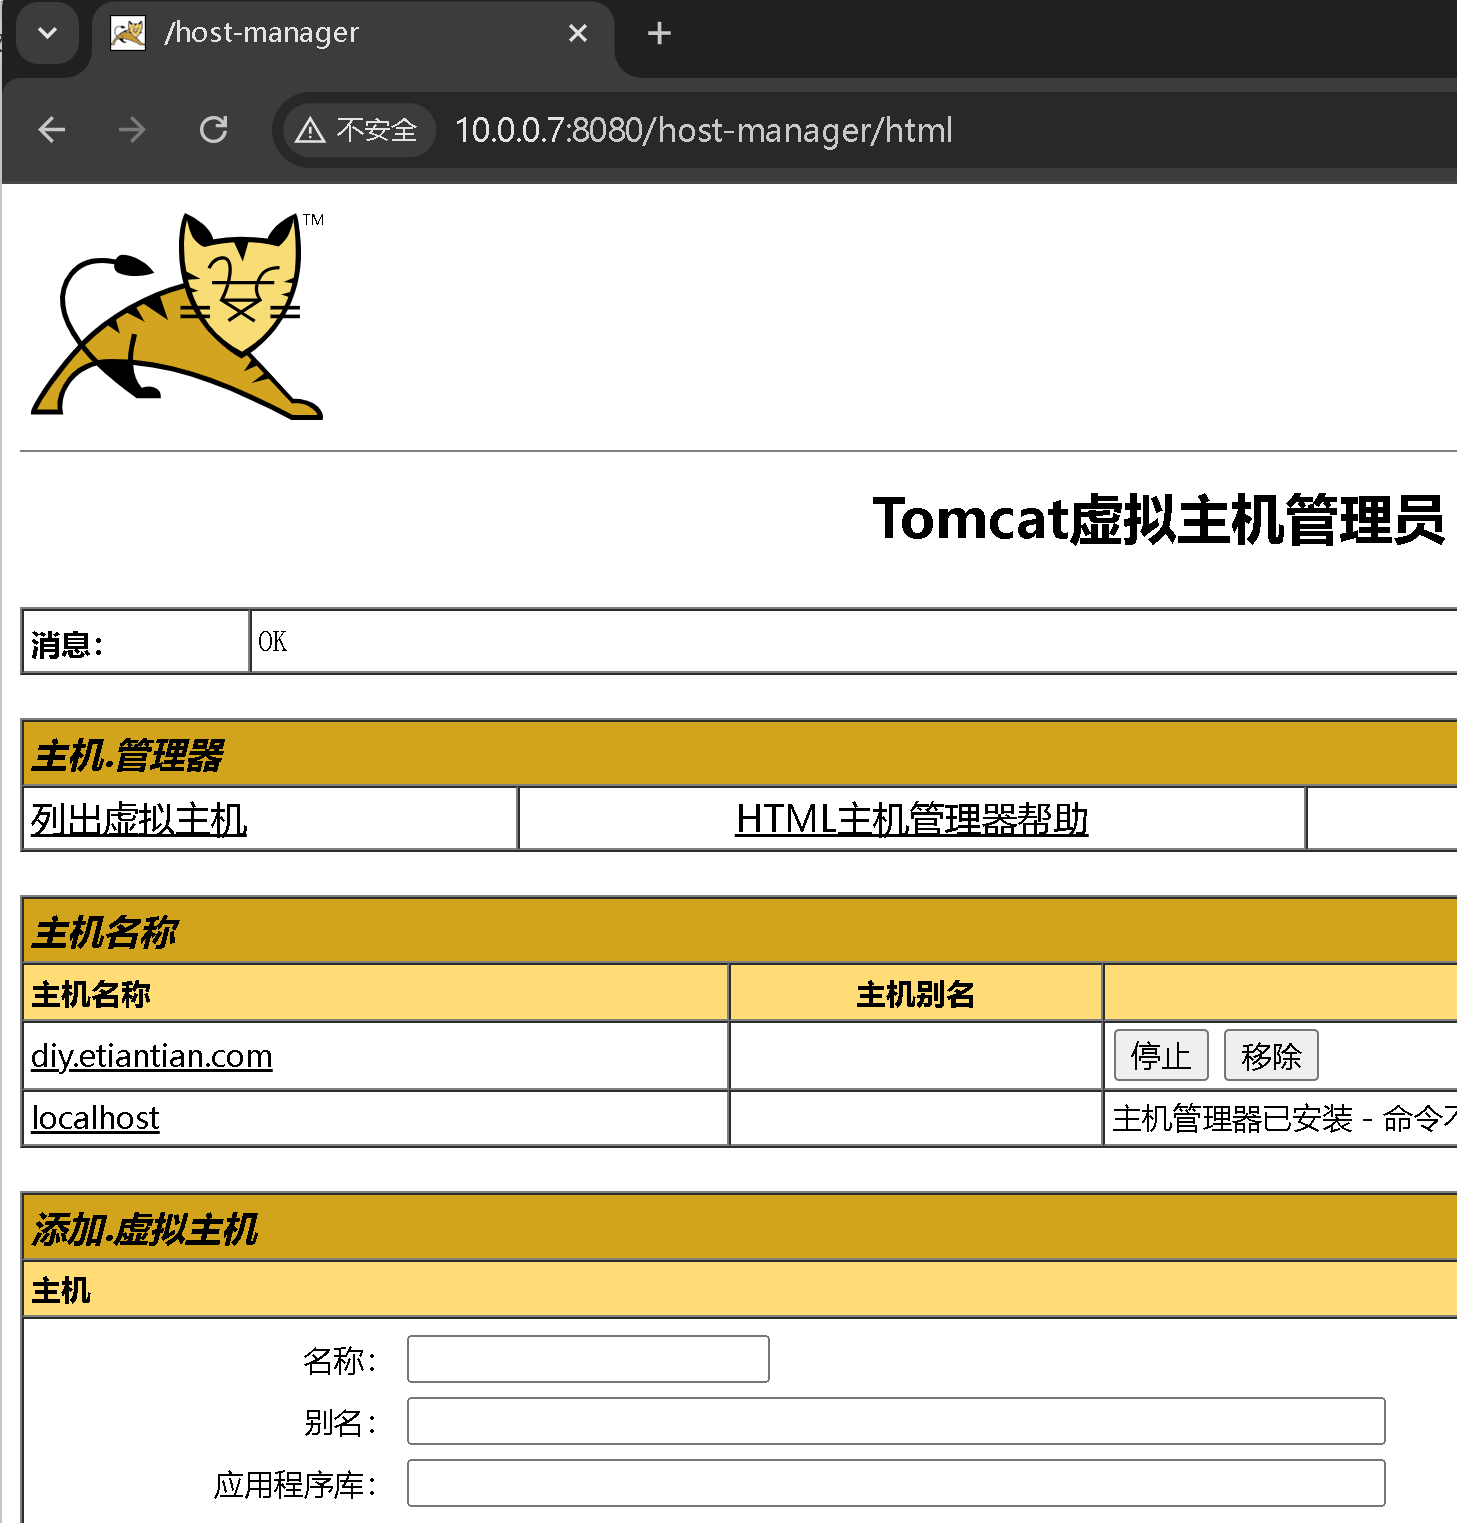
Task: Open the localhost host link
Action: [x=95, y=1118]
